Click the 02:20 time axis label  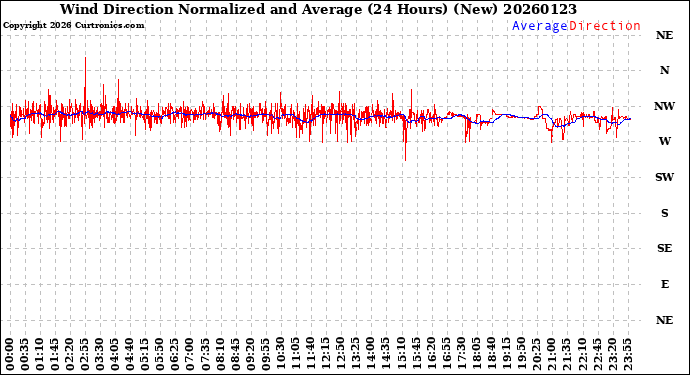coord(70,354)
